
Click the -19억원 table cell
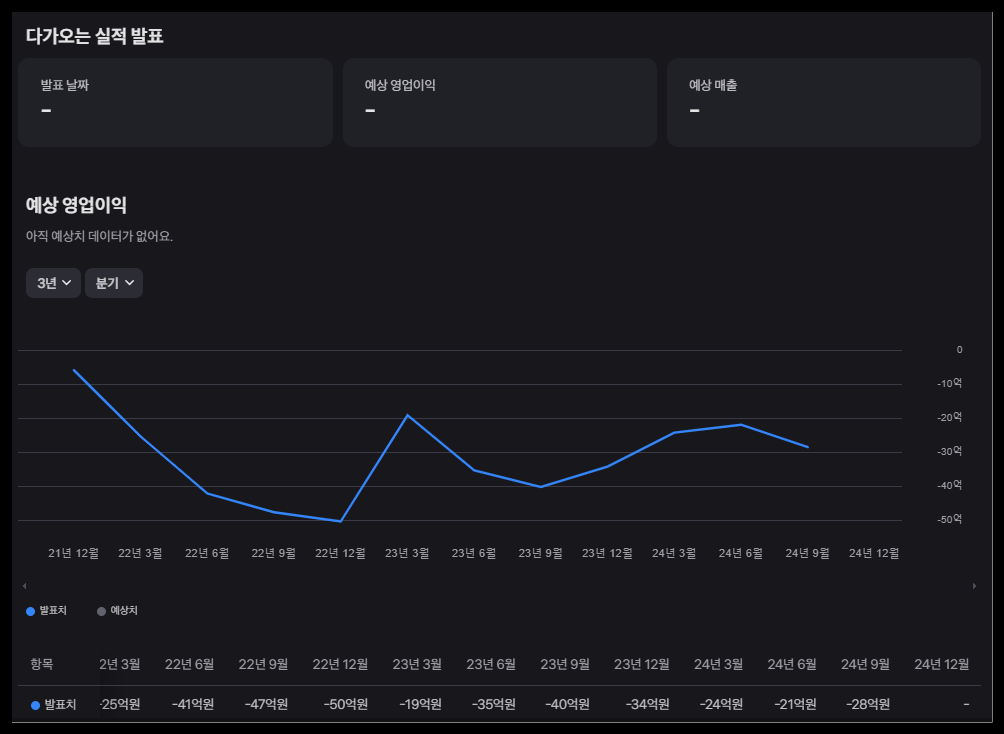click(421, 705)
